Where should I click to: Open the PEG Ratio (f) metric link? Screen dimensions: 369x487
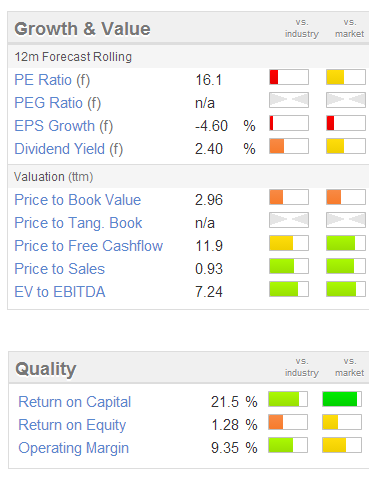coord(57,103)
